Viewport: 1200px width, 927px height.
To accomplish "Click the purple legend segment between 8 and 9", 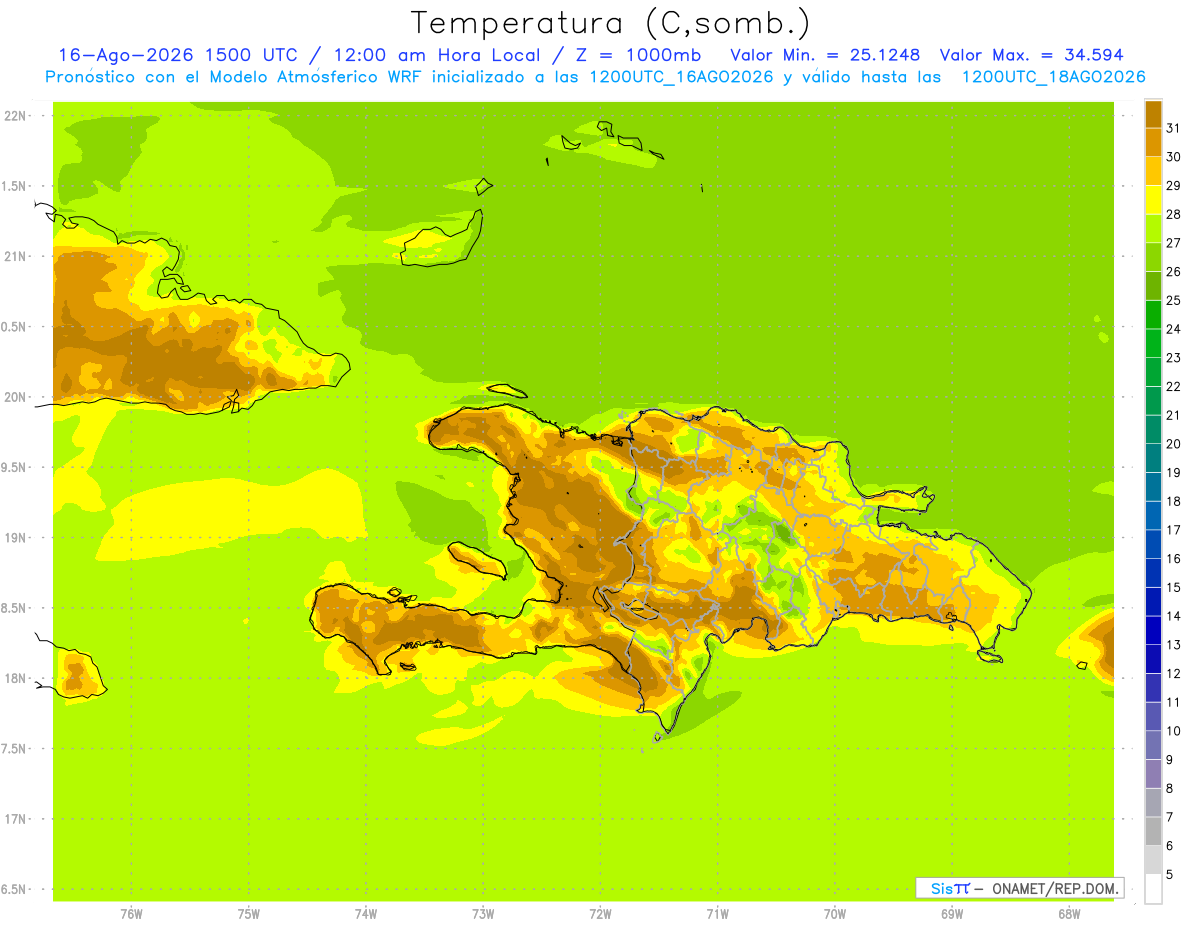I will point(1153,774).
